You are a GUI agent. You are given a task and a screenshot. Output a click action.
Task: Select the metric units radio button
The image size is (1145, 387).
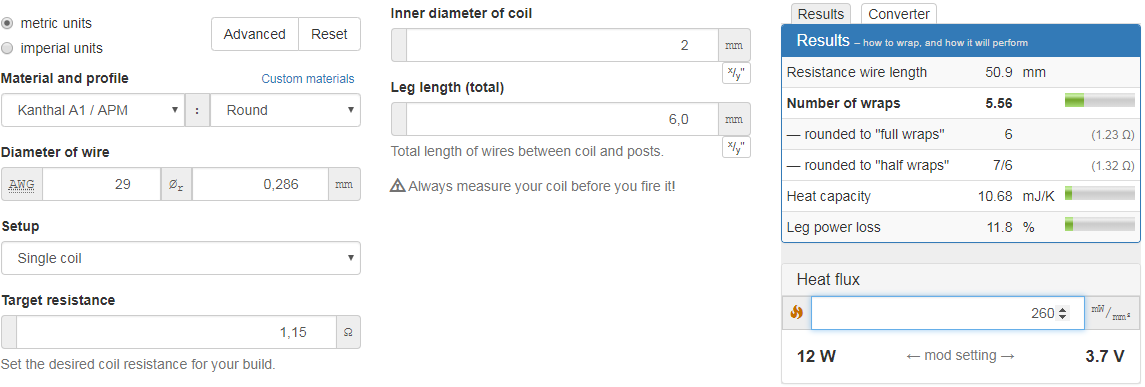(x=7, y=23)
